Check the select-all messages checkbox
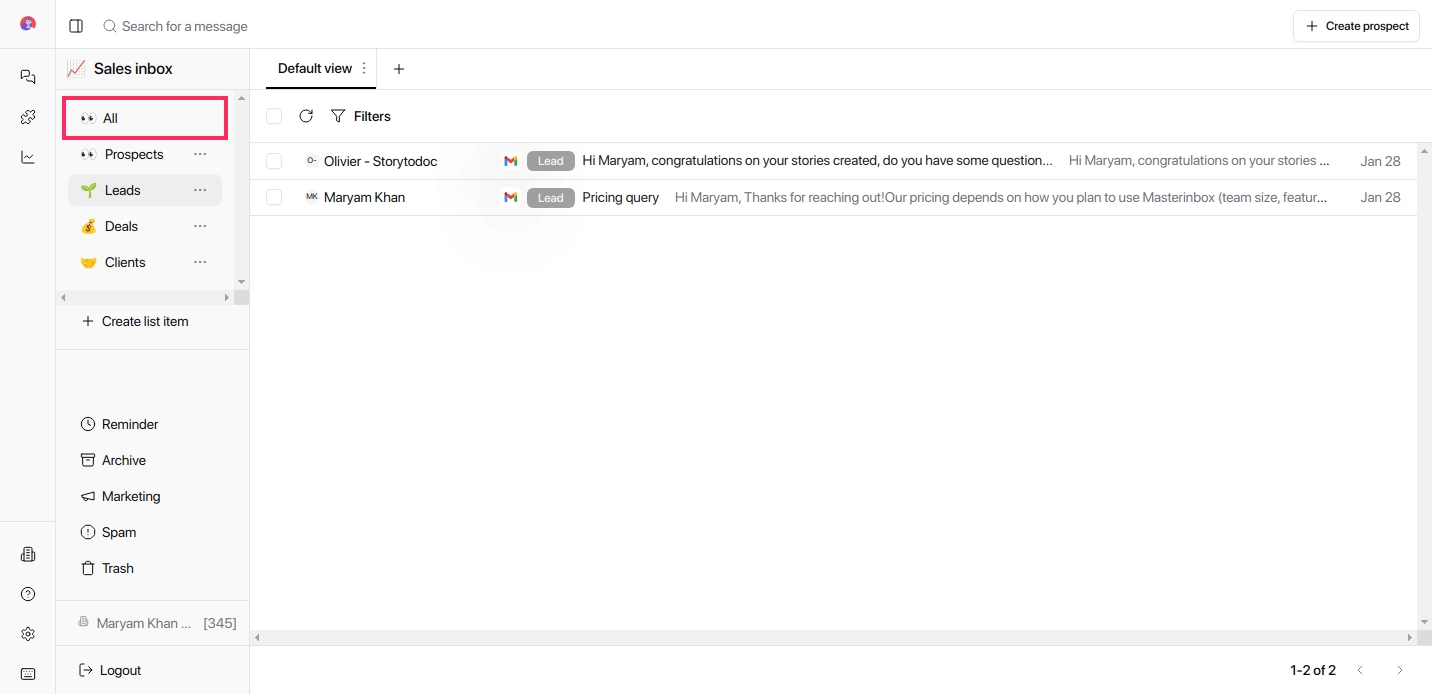 tap(274, 116)
